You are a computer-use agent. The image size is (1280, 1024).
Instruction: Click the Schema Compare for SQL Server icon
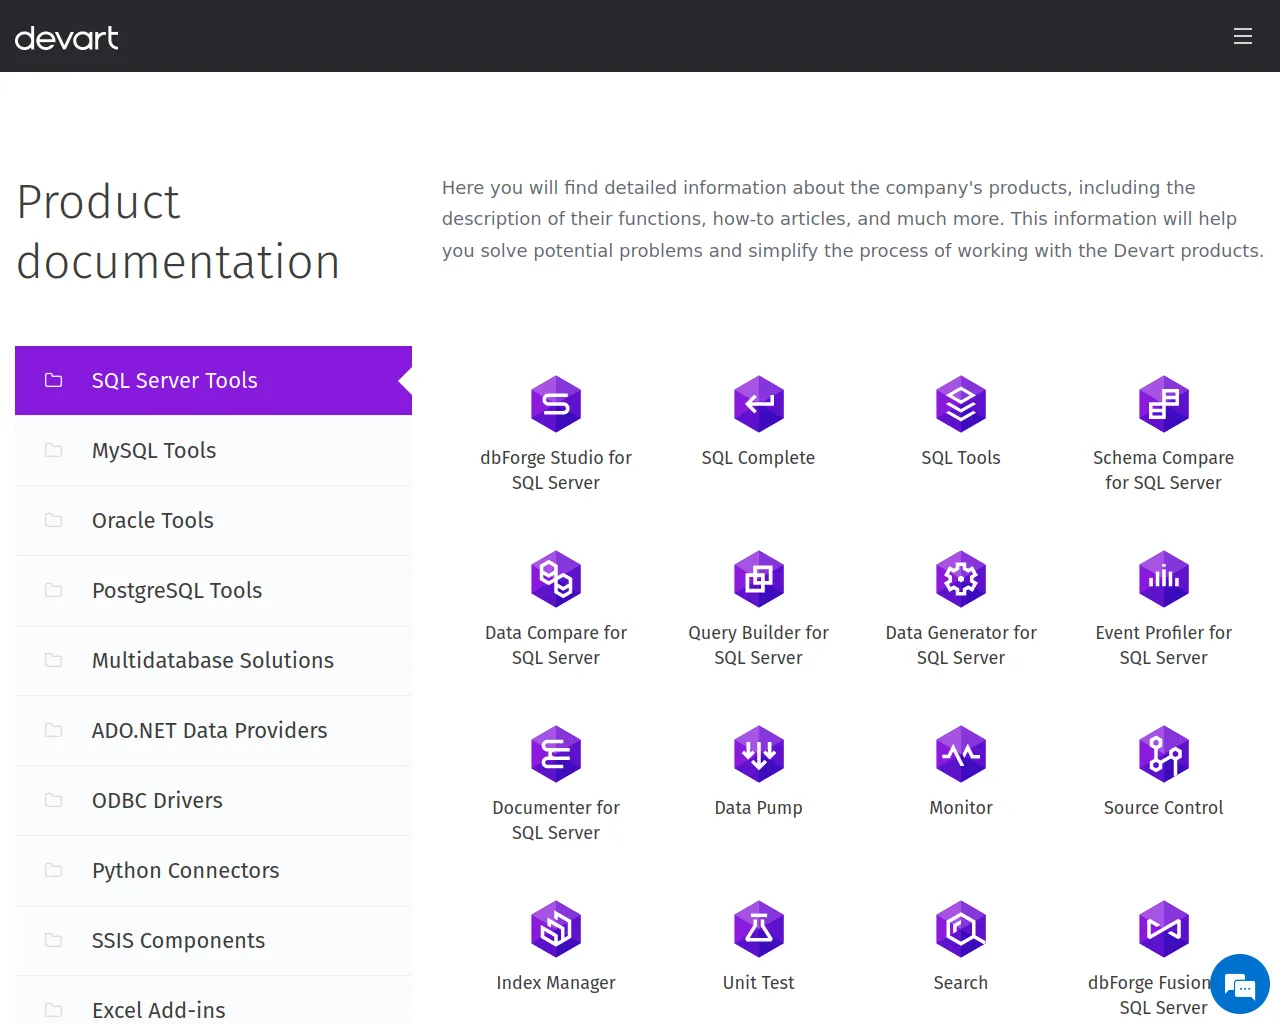[1163, 404]
